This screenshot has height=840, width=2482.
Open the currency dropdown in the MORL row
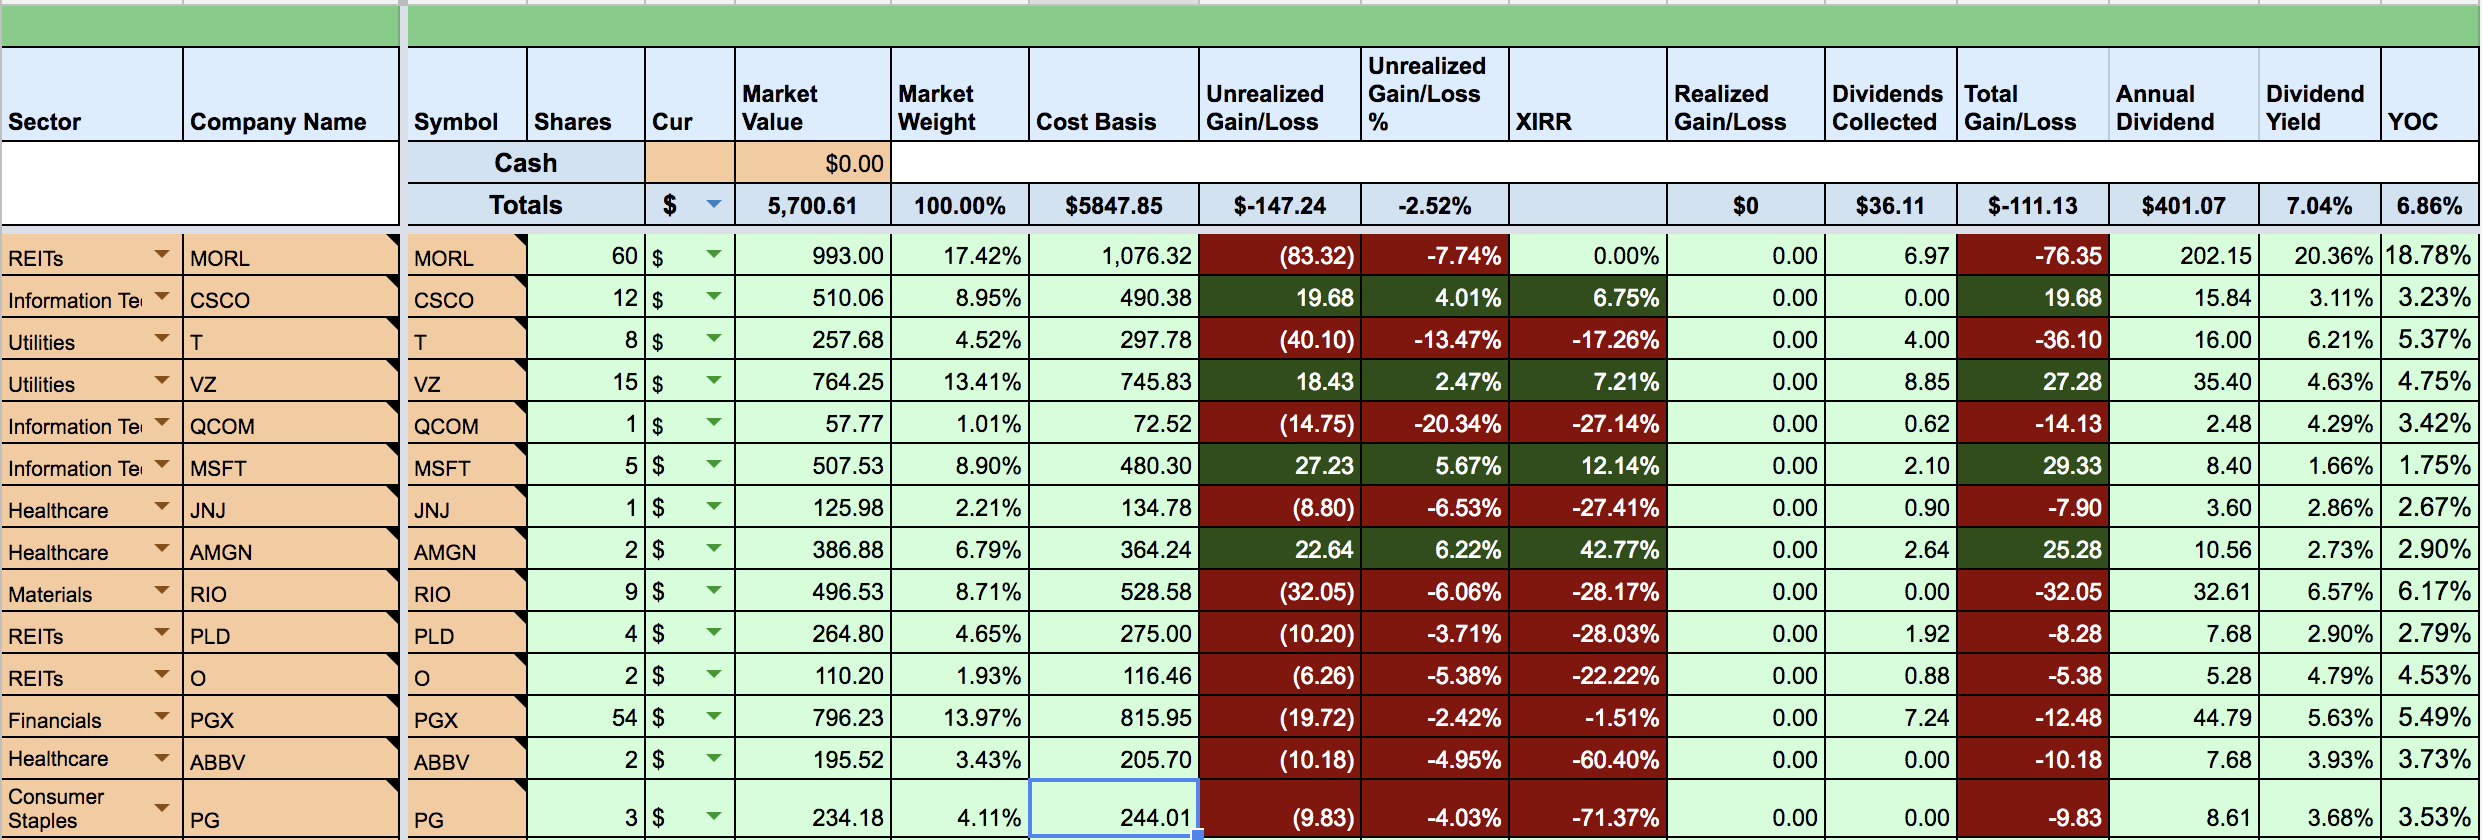pyautogui.click(x=713, y=255)
